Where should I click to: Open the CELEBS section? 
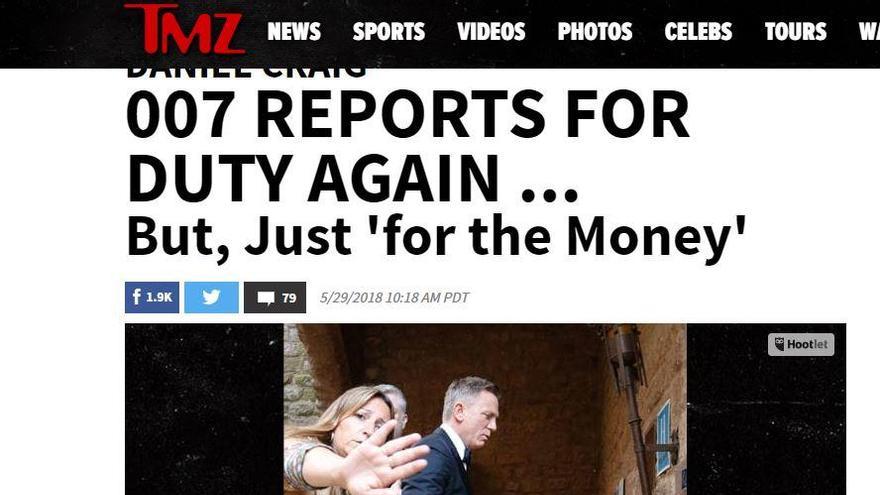coord(698,31)
